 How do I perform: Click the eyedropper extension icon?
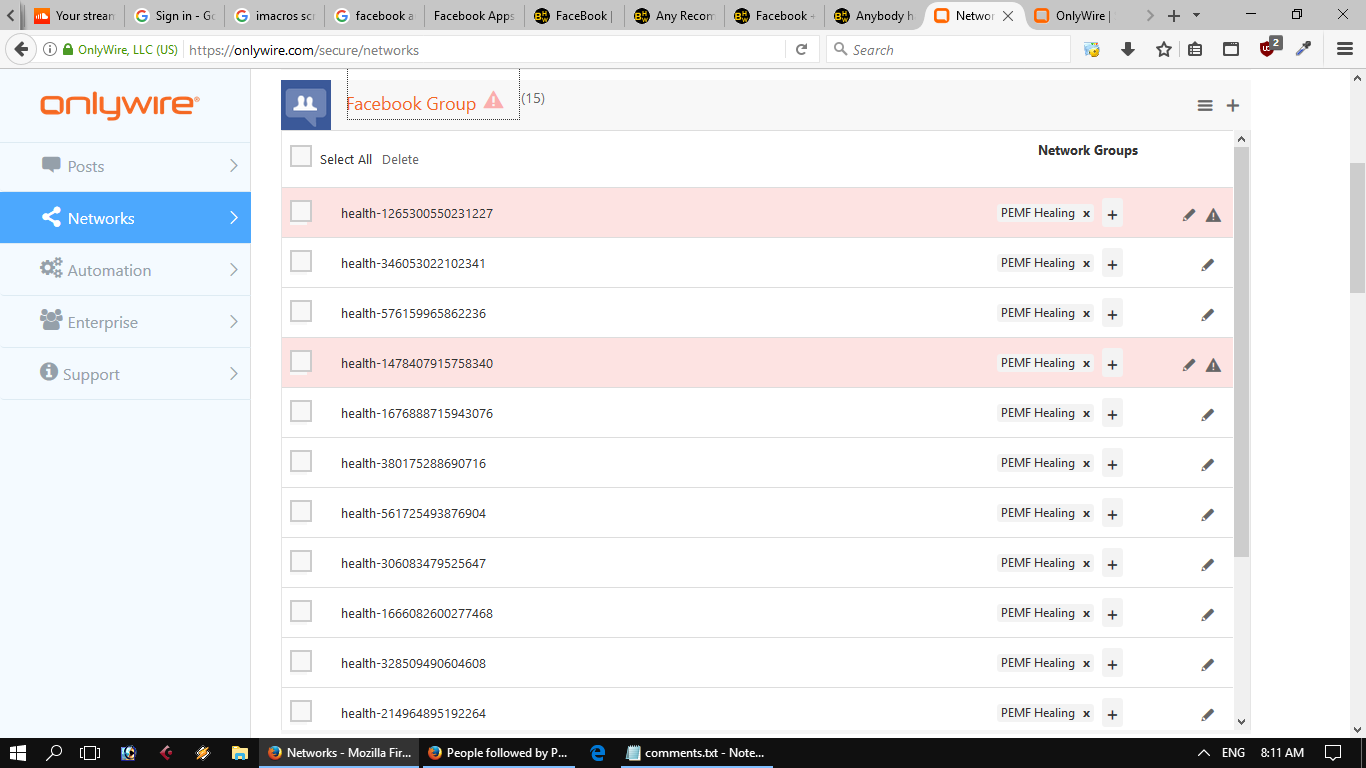(x=1303, y=49)
